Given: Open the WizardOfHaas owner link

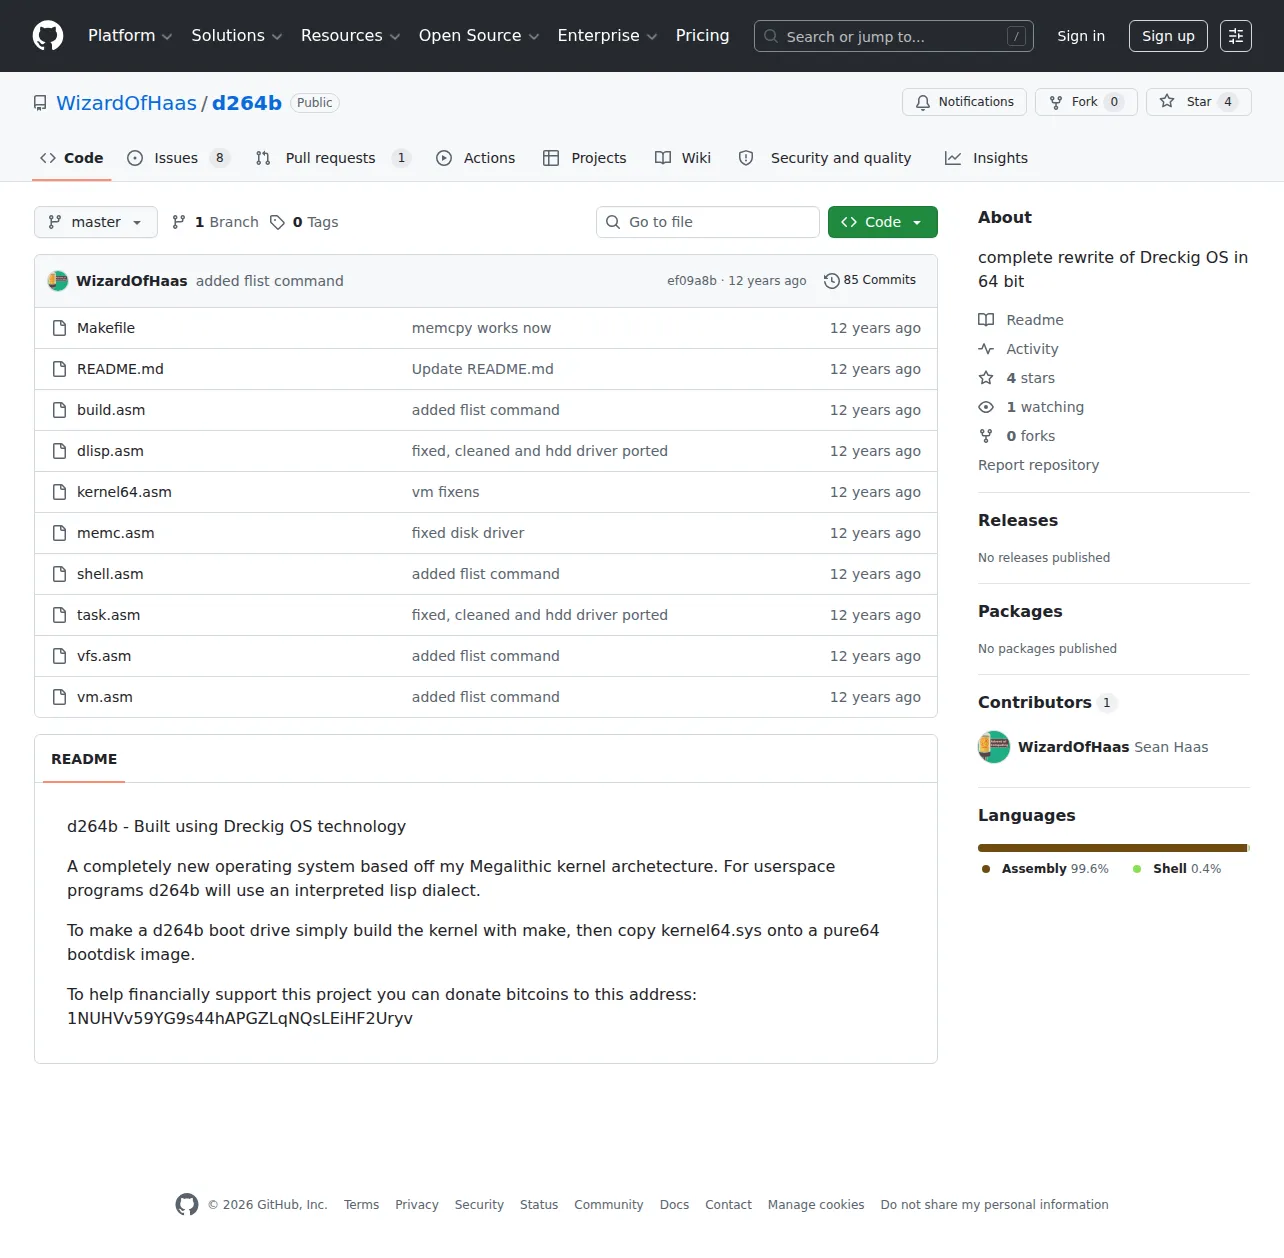Looking at the screenshot, I should pyautogui.click(x=126, y=103).
